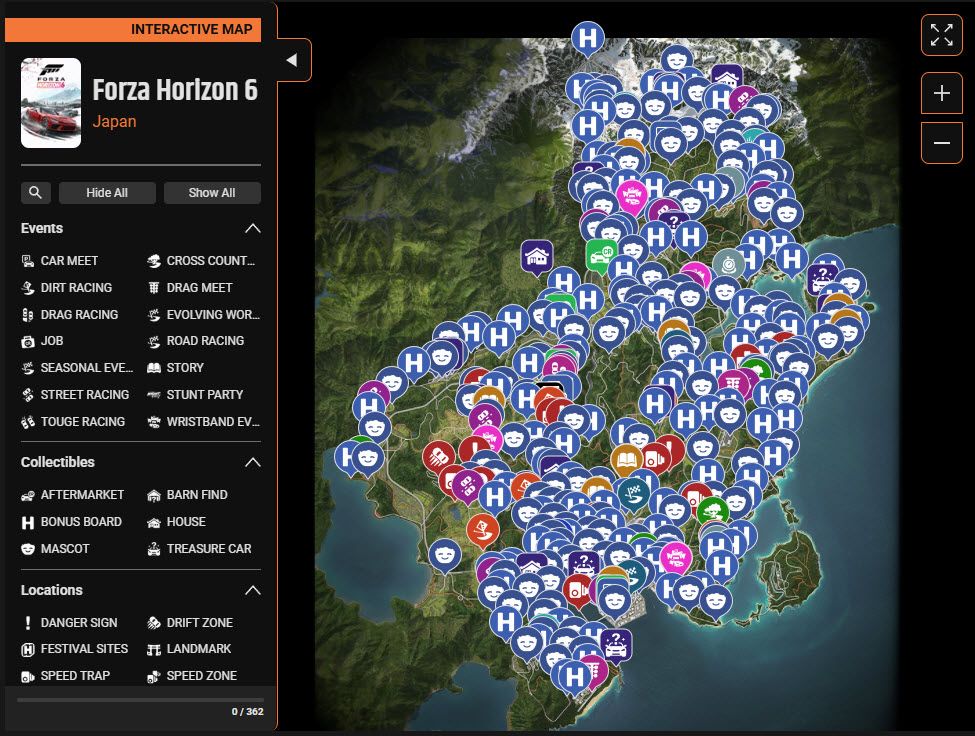975x736 pixels.
Task: Click the House filter icon in sidebar
Action: [154, 522]
